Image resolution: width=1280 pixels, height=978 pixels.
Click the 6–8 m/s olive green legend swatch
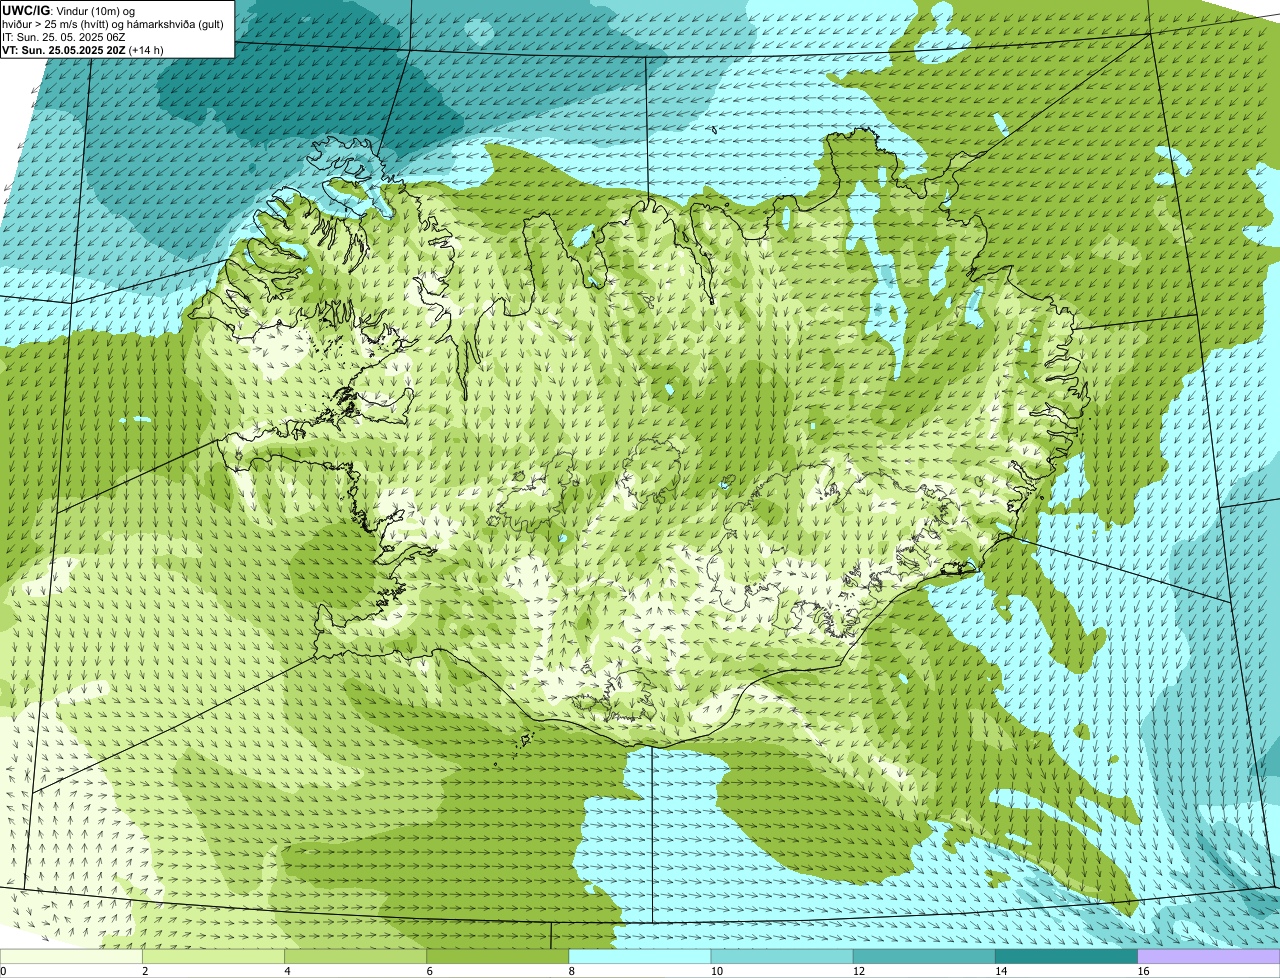[x=498, y=957]
